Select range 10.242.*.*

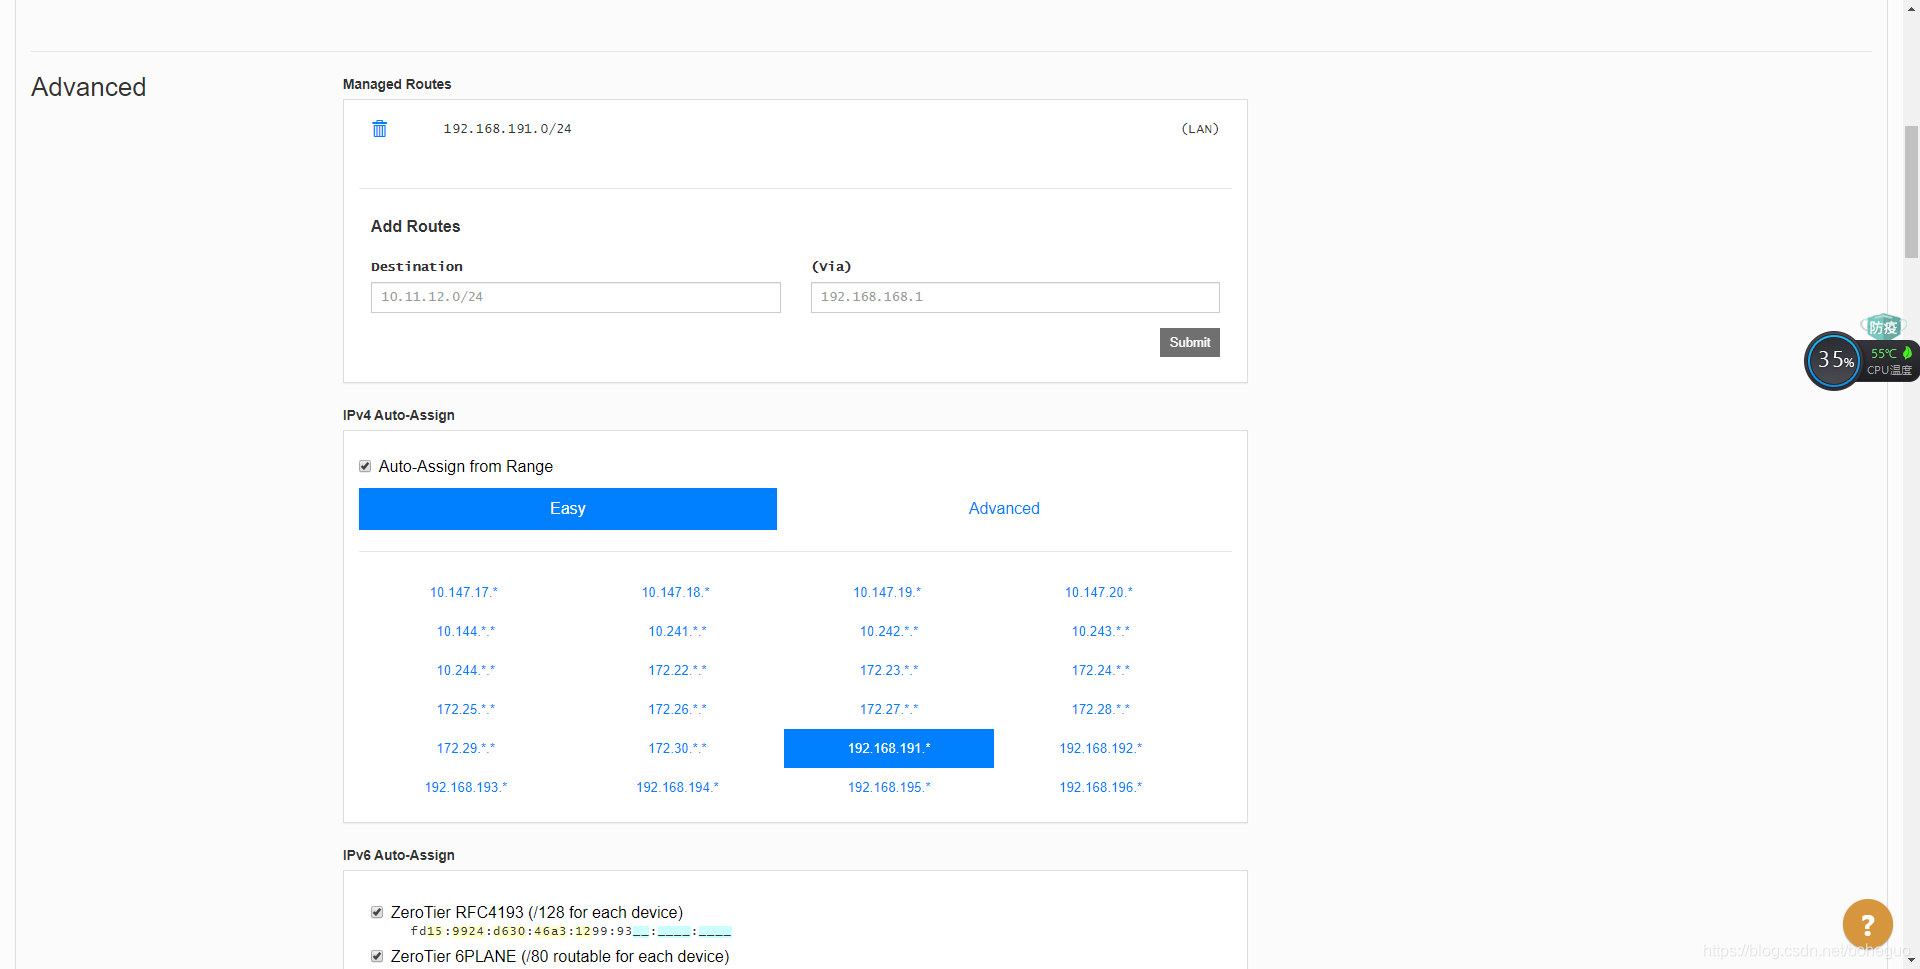889,632
